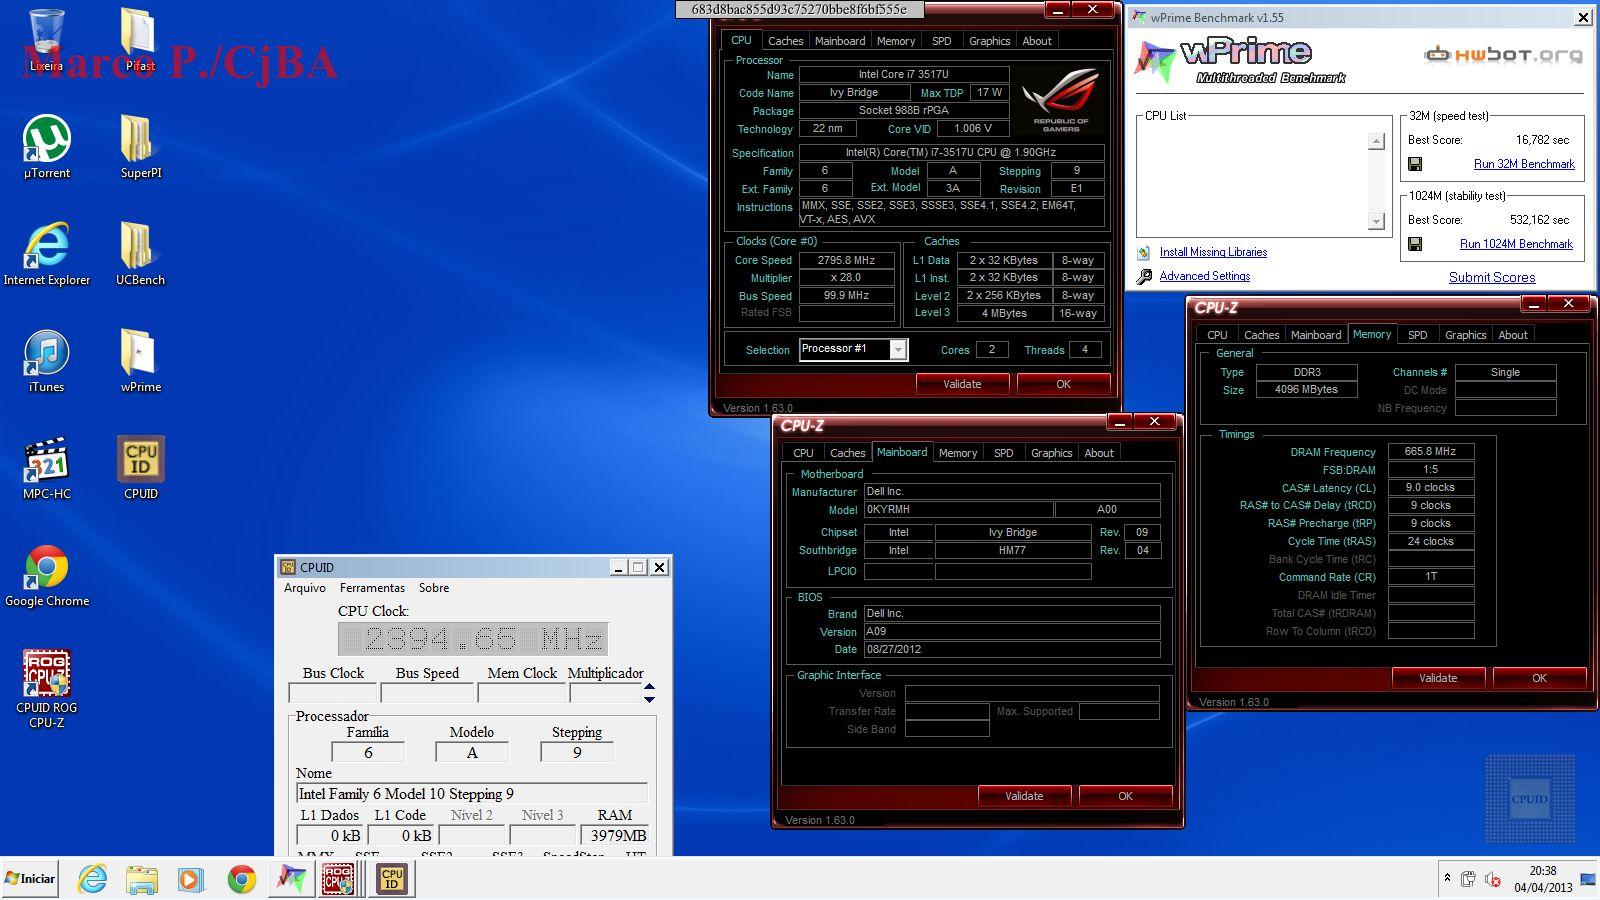Open the SuperPI desktop folder
Image resolution: width=1600 pixels, height=900 pixels.
(140, 147)
